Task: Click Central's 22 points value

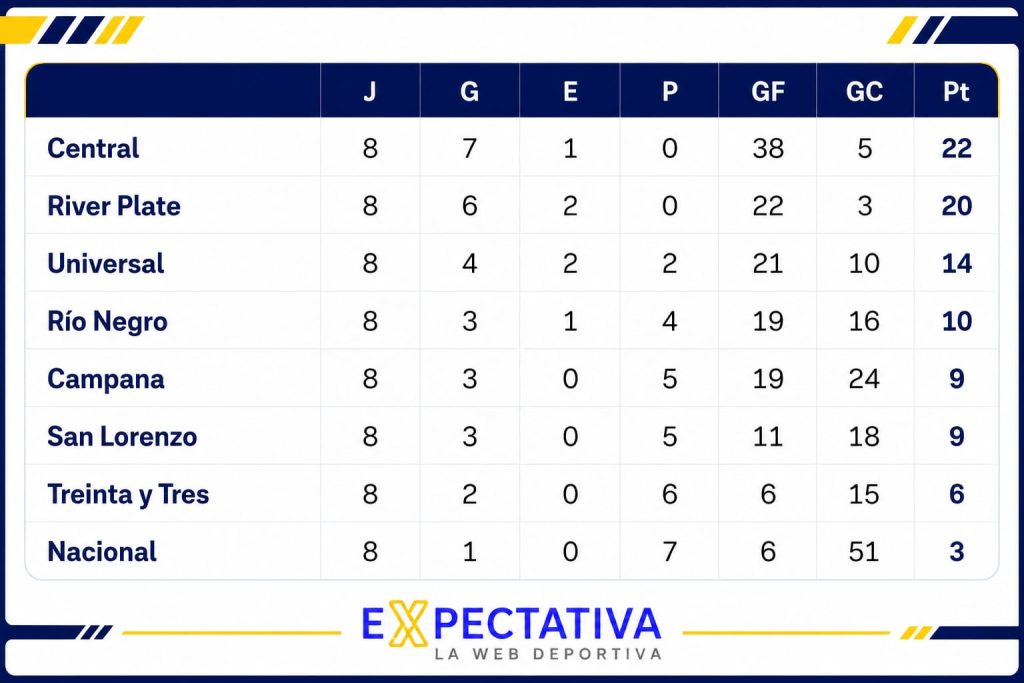Action: [x=957, y=148]
